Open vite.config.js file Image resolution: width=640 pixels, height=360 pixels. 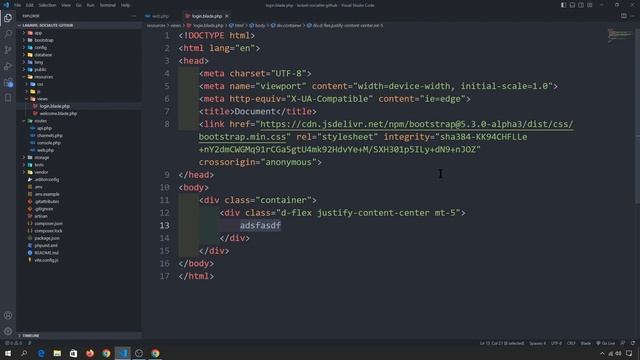tap(46, 260)
